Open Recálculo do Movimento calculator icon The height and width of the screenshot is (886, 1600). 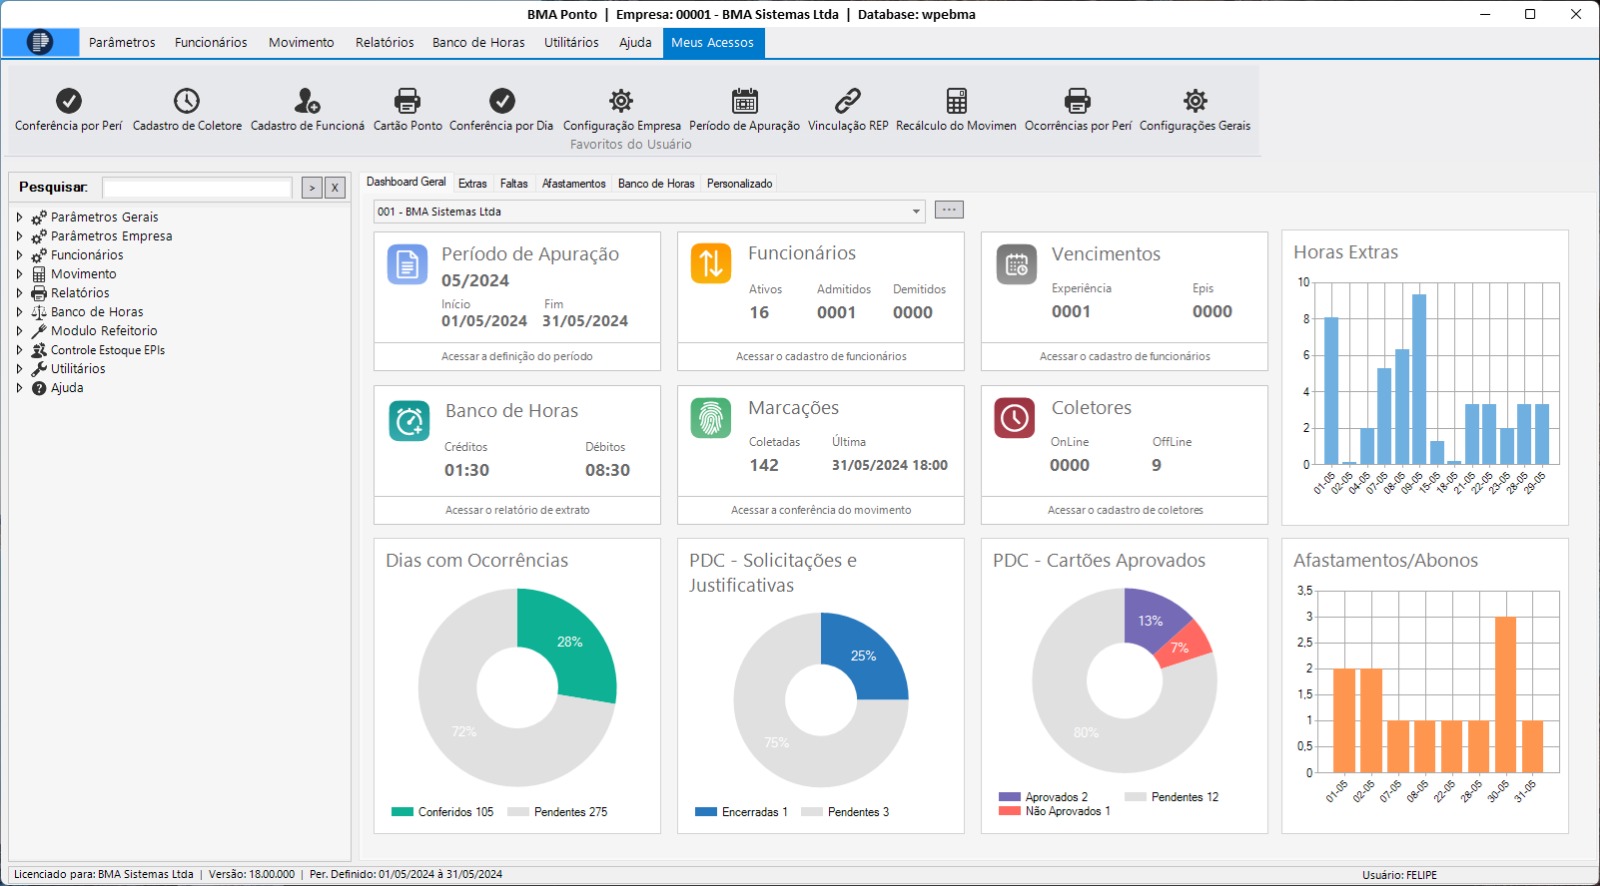point(957,101)
